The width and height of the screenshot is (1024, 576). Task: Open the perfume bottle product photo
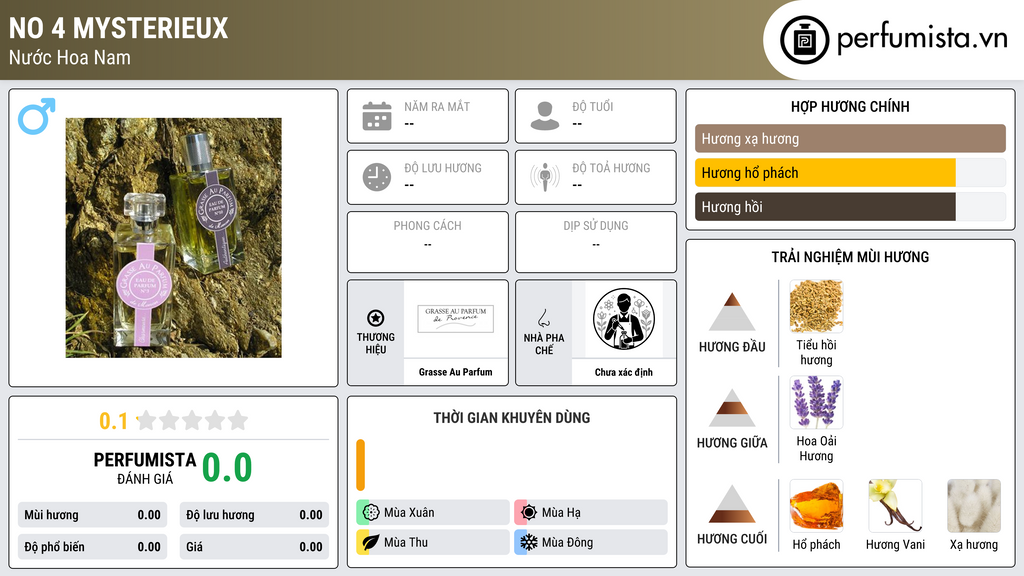coord(174,238)
